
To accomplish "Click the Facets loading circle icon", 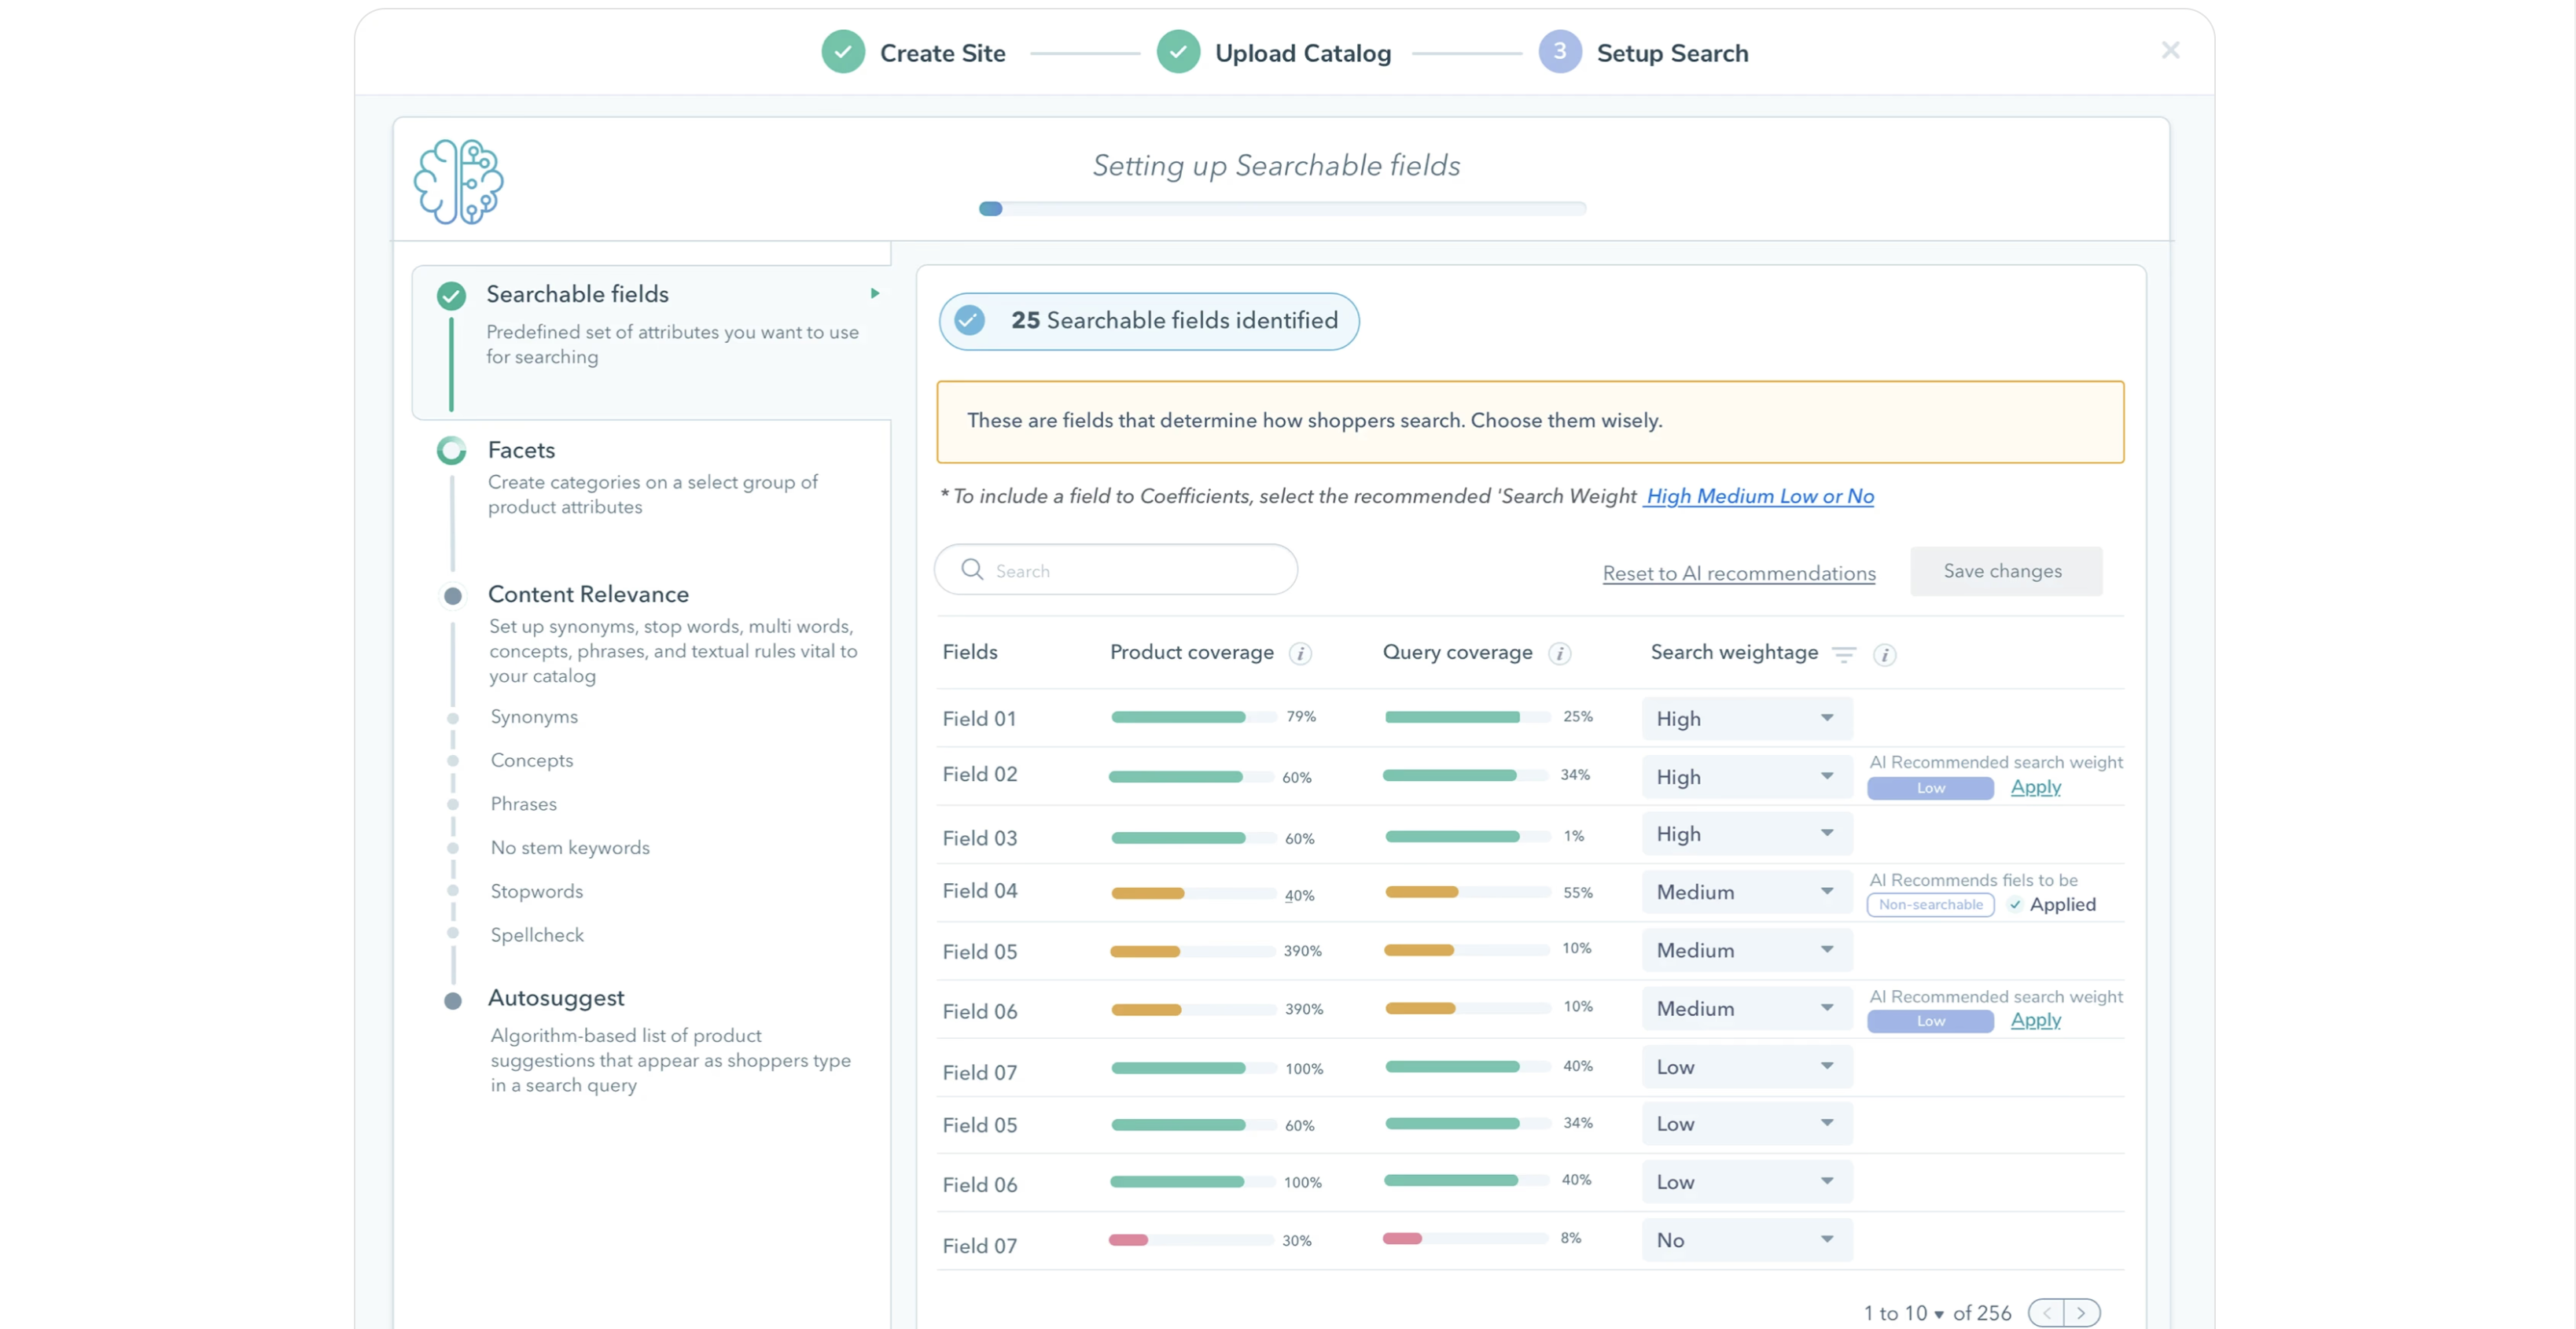I will coord(451,450).
